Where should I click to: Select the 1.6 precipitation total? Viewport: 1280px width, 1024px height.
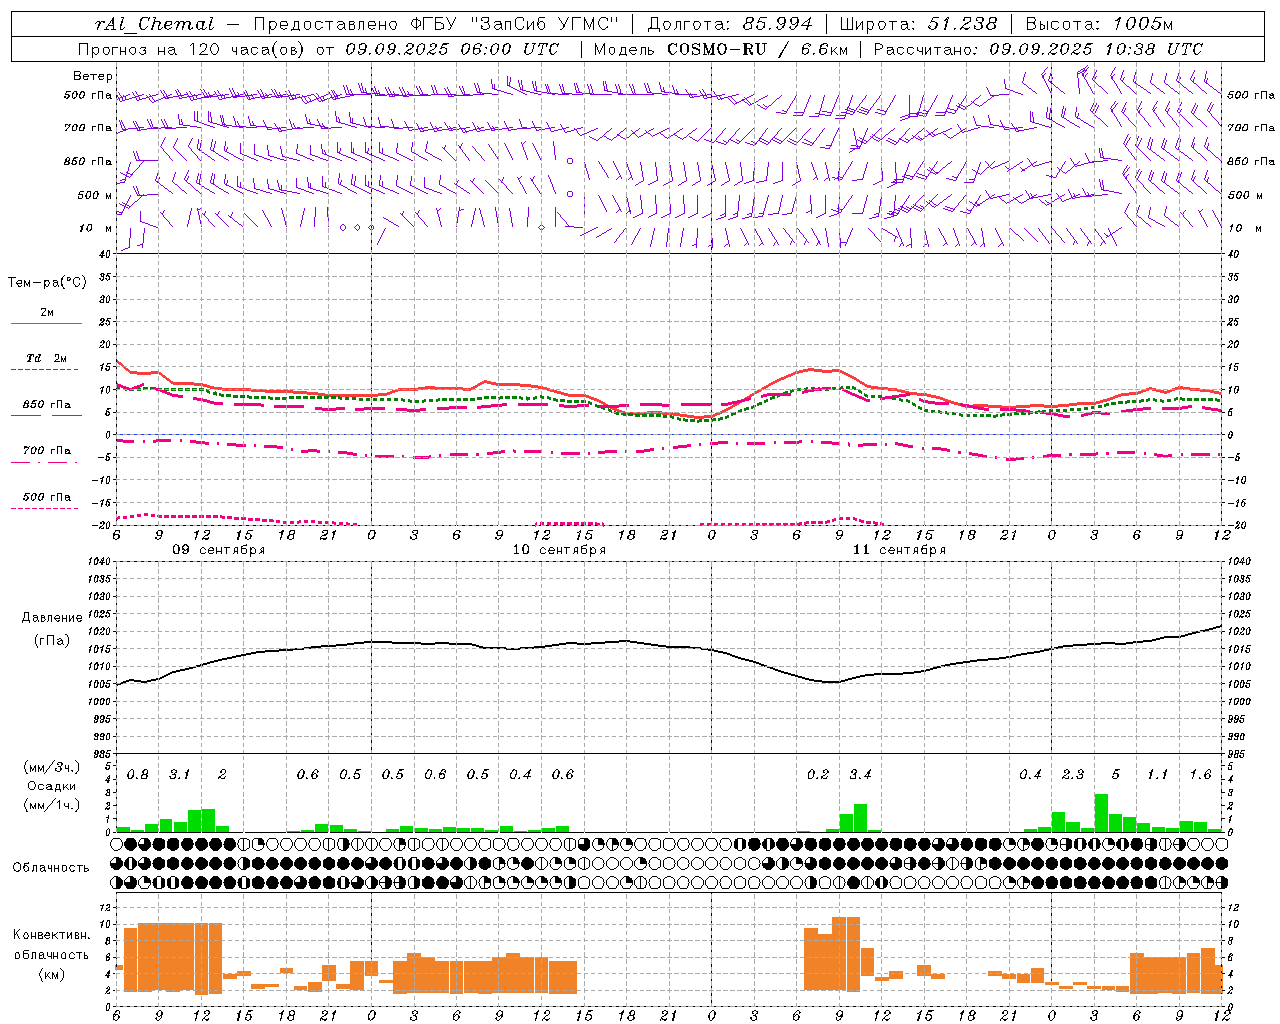coord(1200,775)
